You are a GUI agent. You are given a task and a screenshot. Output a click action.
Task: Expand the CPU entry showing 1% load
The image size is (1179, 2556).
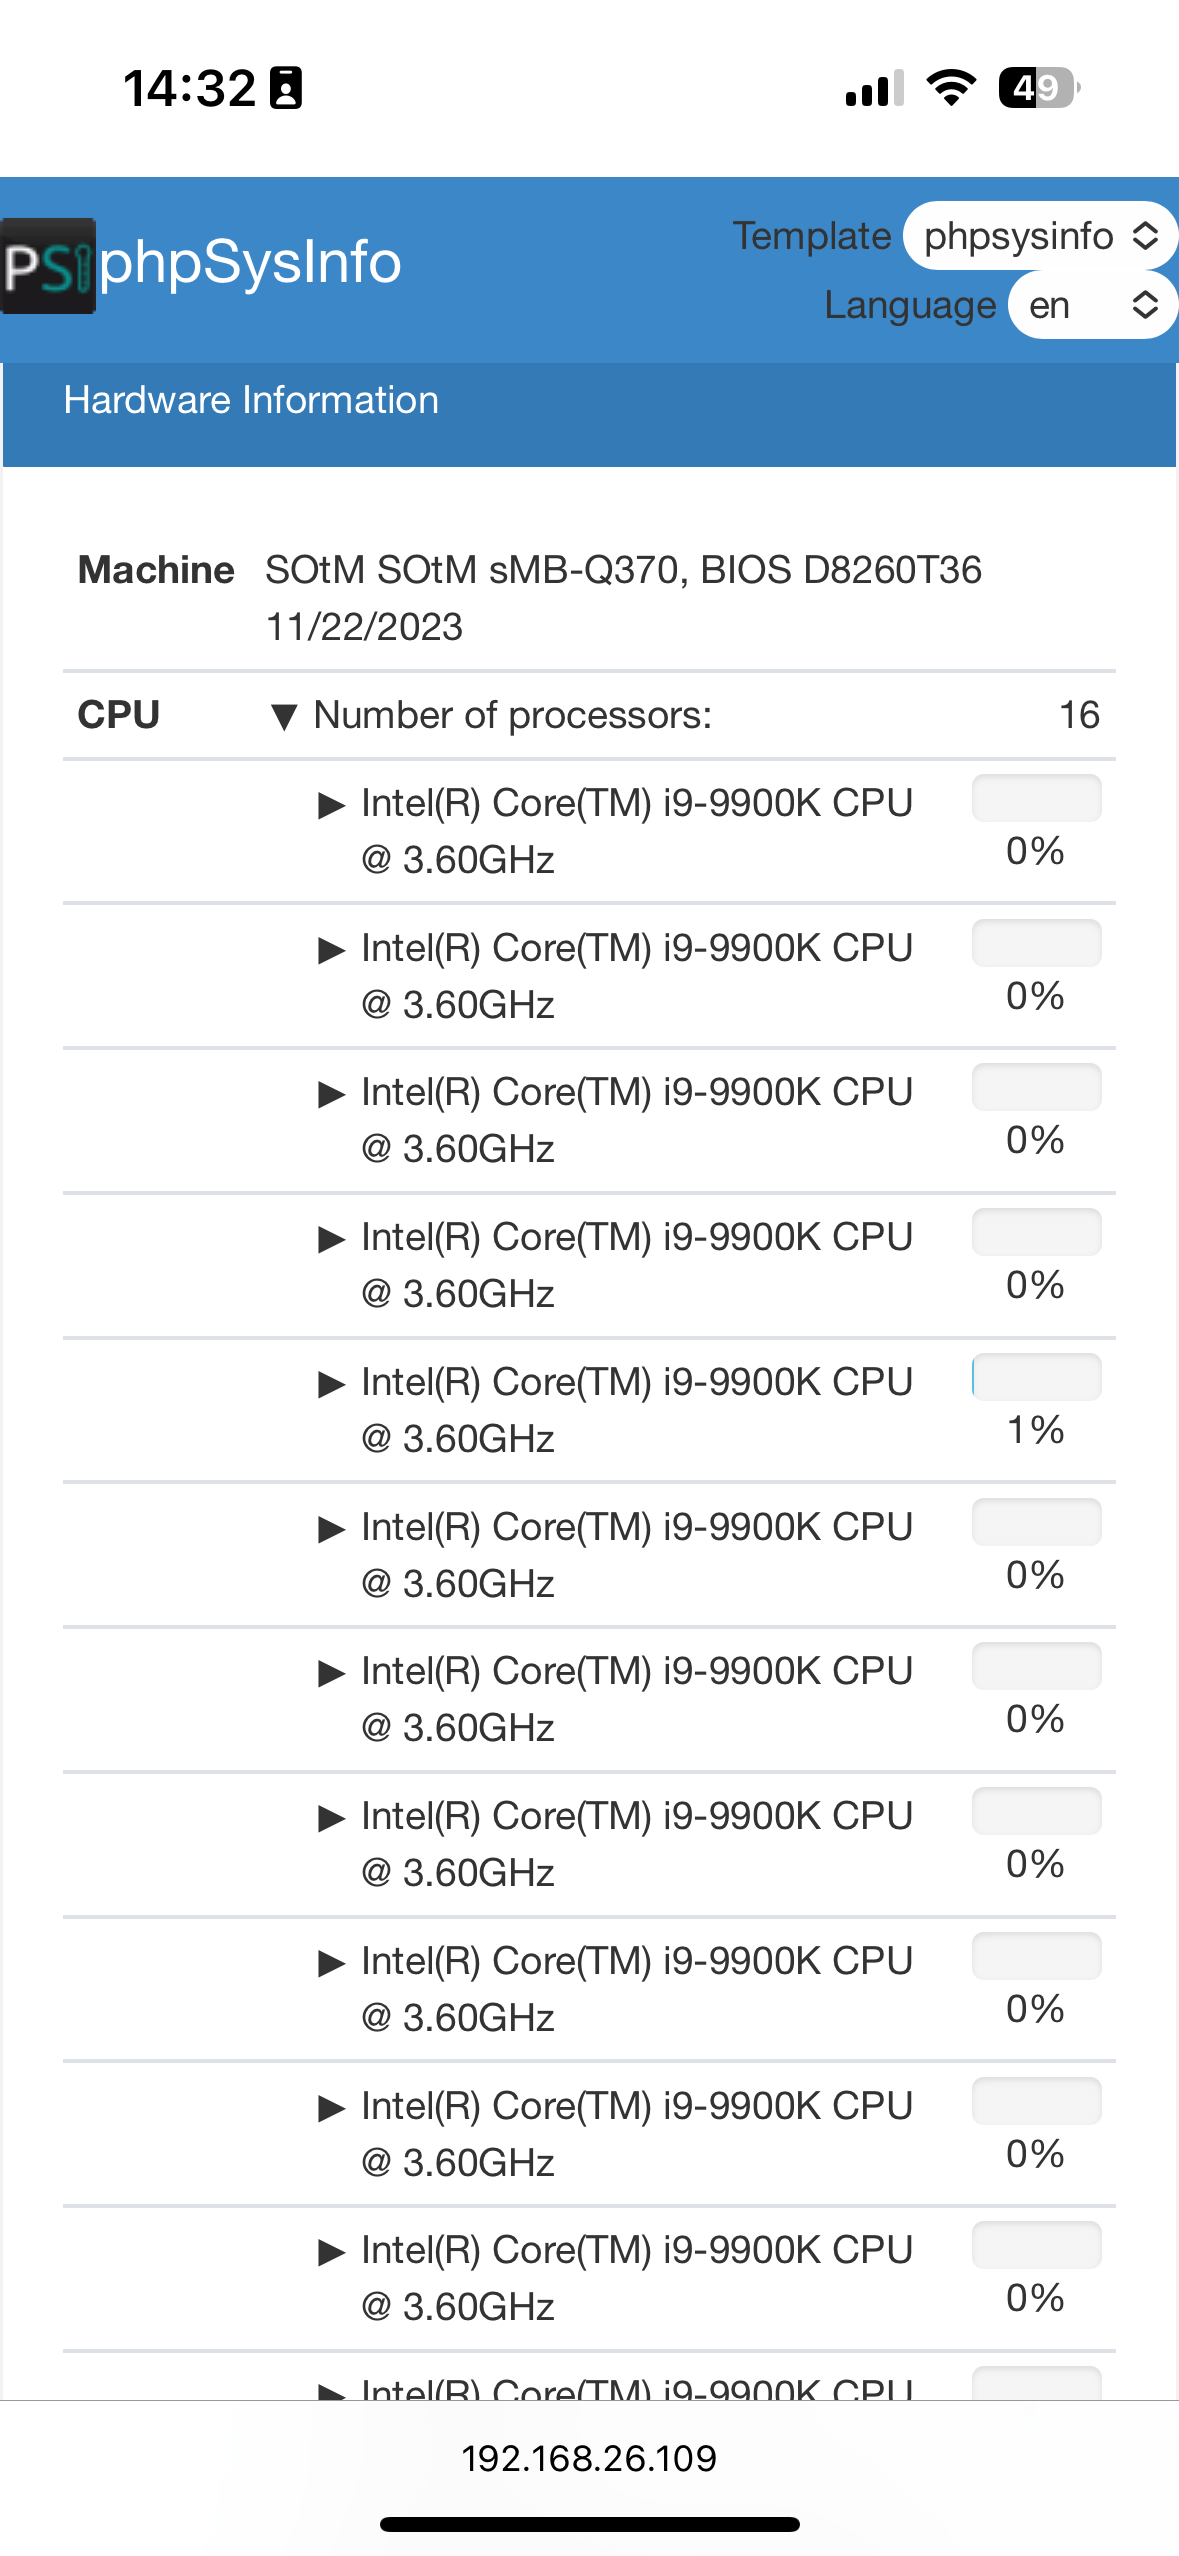tap(331, 1384)
